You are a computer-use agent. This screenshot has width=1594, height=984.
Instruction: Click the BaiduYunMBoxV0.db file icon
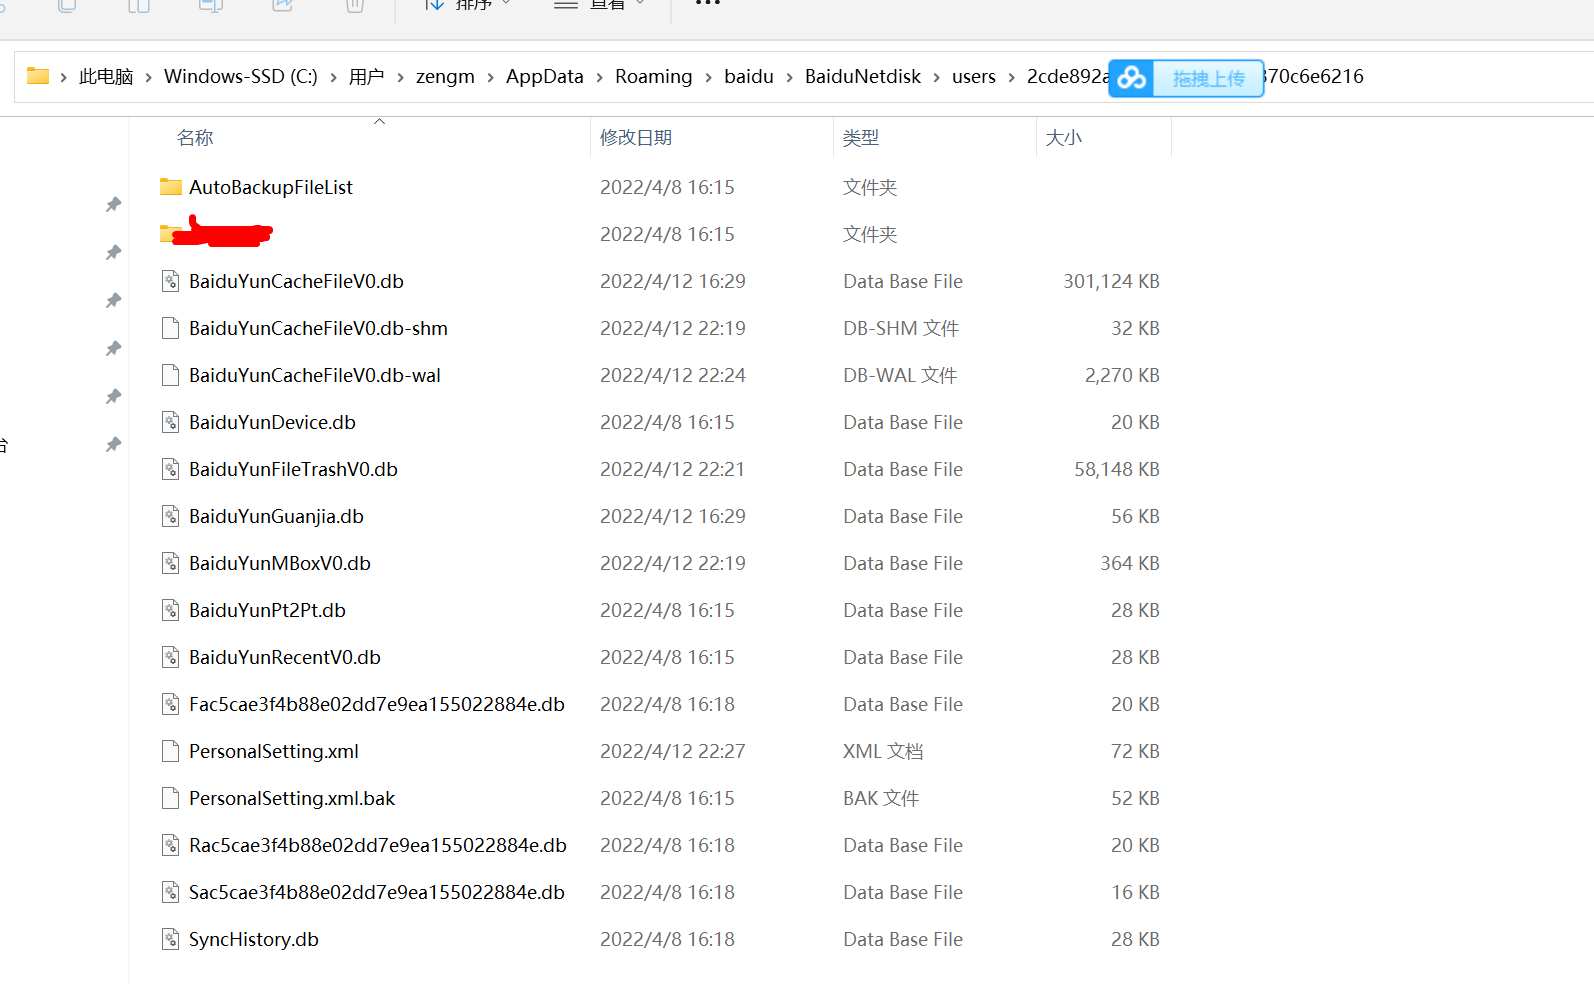[171, 563]
